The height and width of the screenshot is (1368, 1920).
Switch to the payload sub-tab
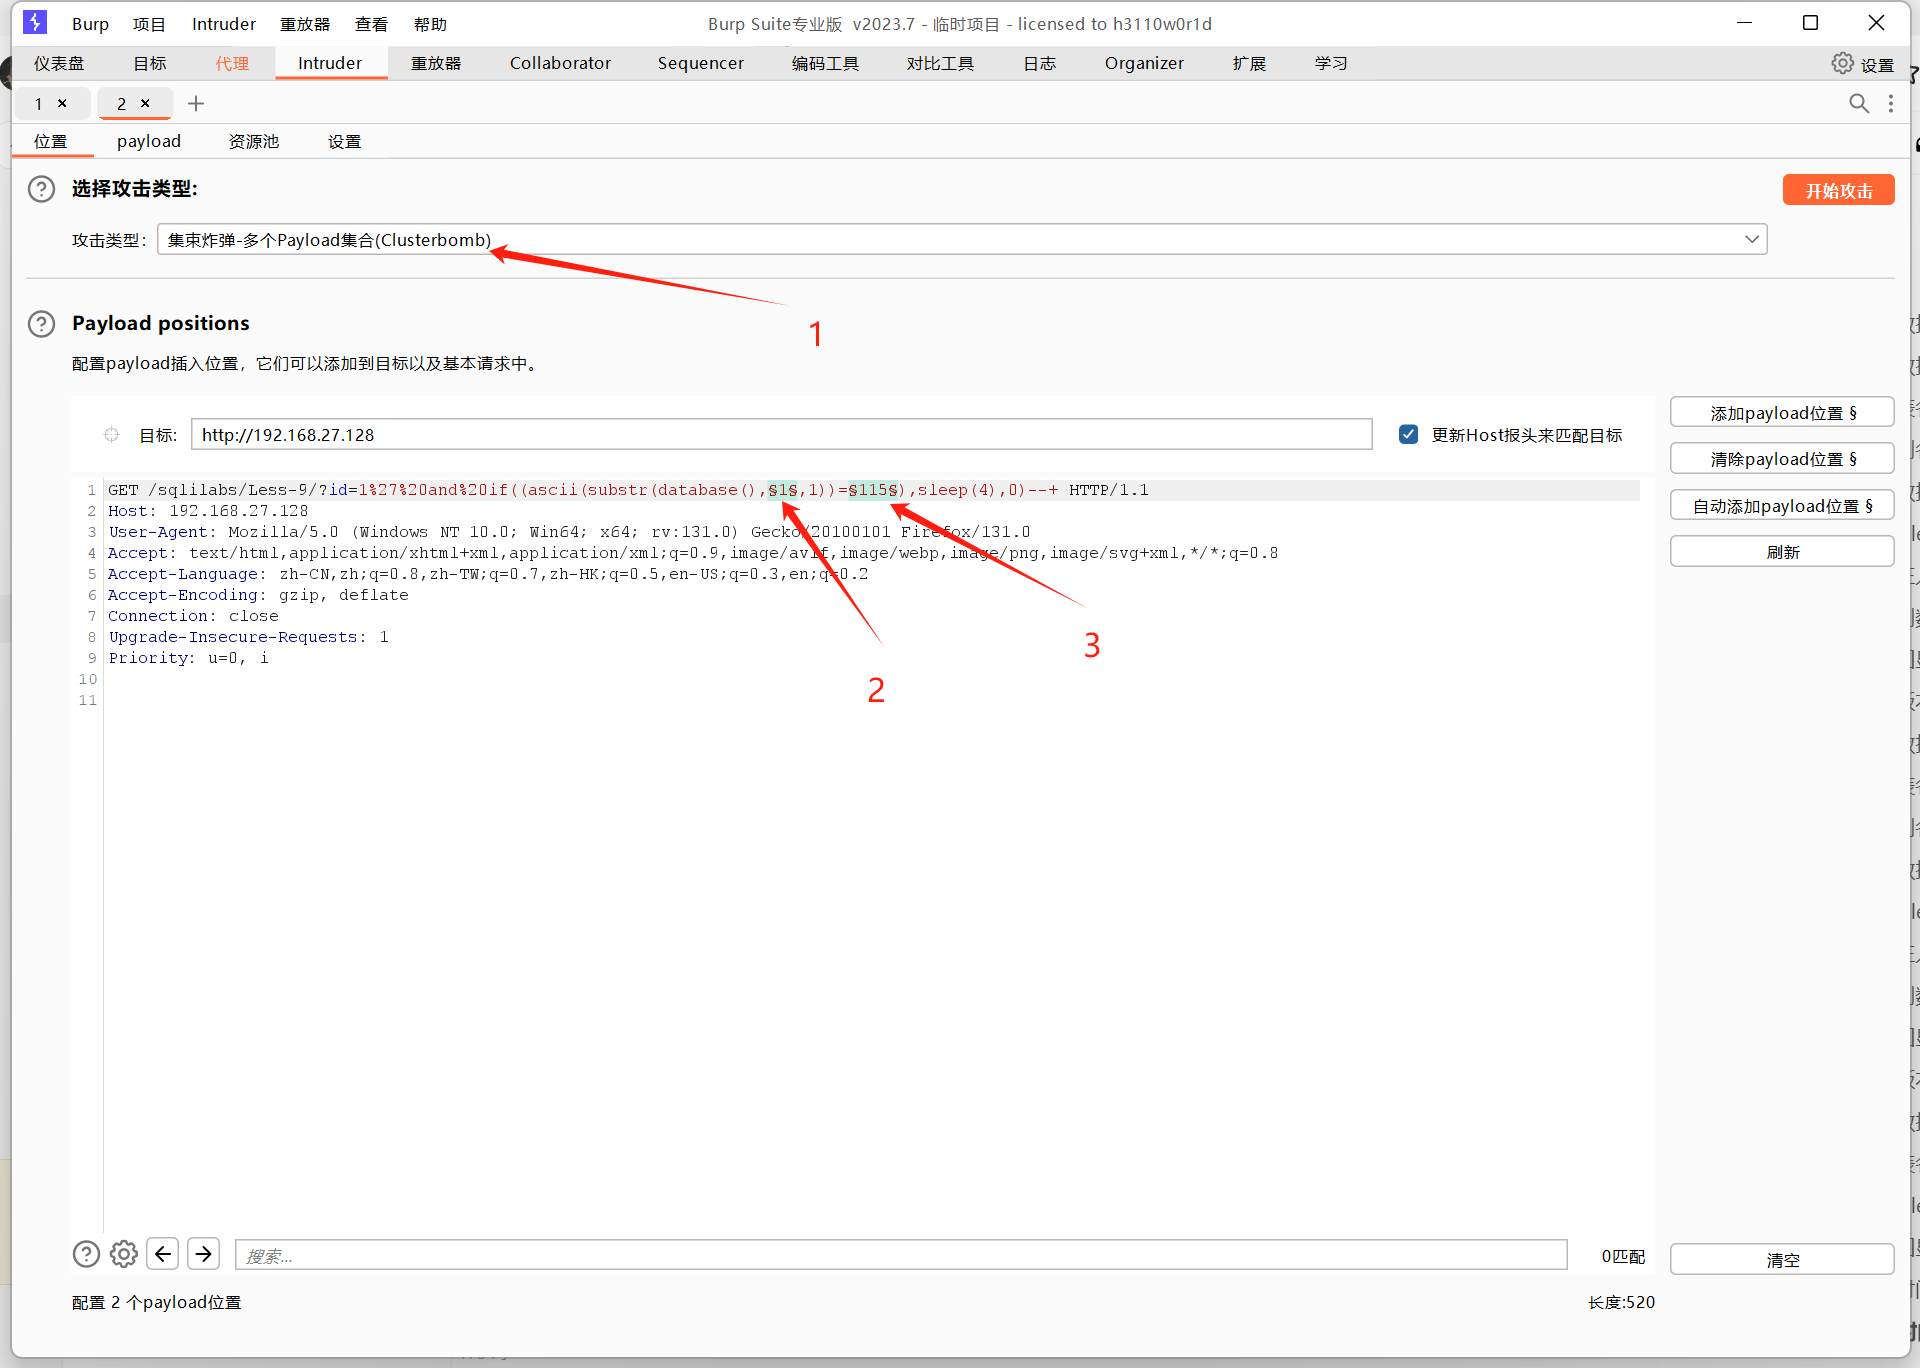tap(149, 141)
